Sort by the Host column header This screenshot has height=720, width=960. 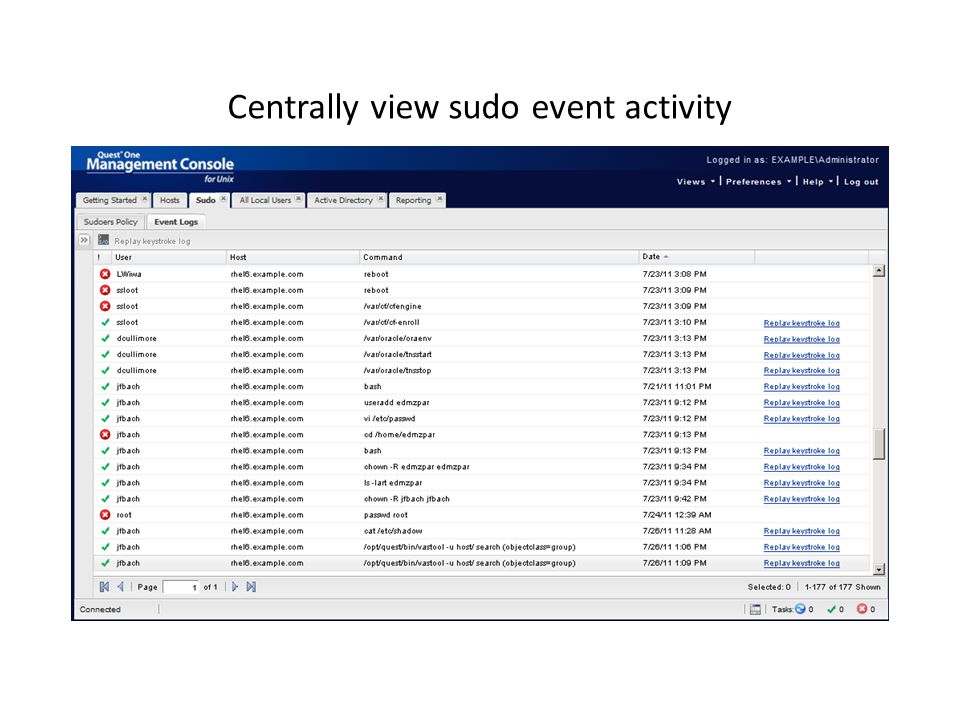coord(293,257)
